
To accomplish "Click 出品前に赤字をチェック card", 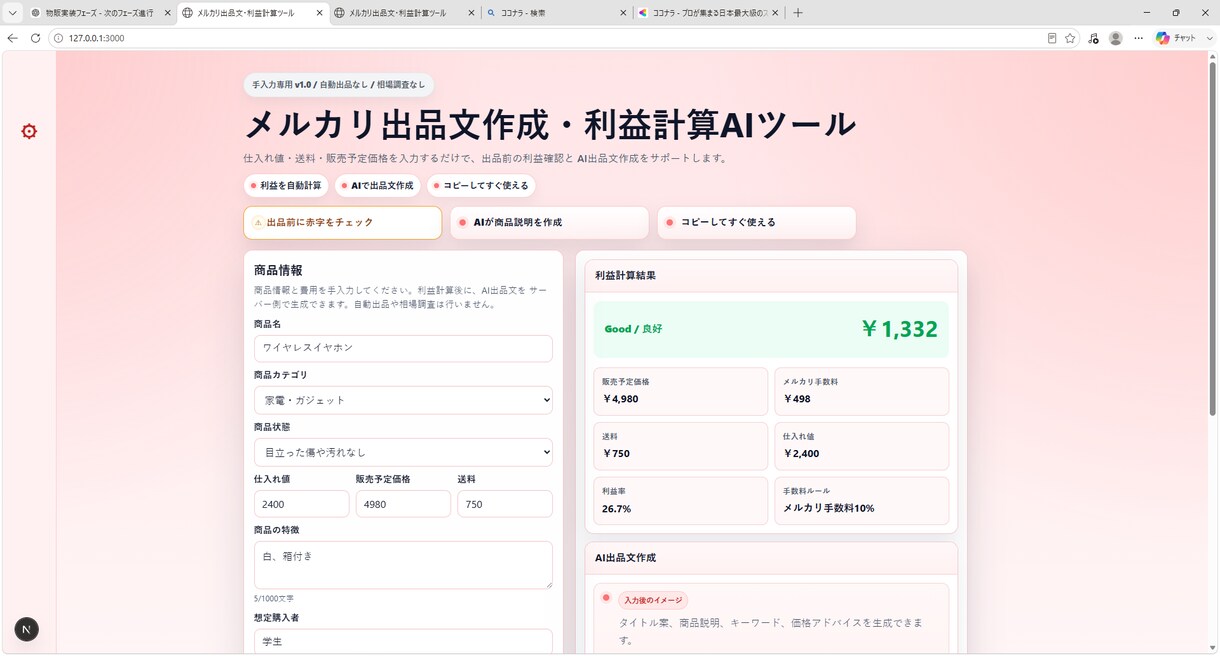I will click(x=343, y=223).
